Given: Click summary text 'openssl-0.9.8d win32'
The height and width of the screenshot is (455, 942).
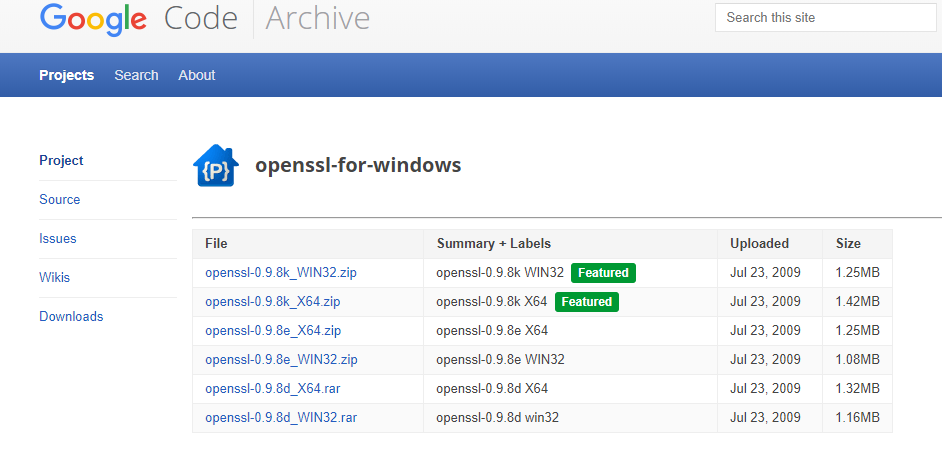Looking at the screenshot, I should 497,417.
